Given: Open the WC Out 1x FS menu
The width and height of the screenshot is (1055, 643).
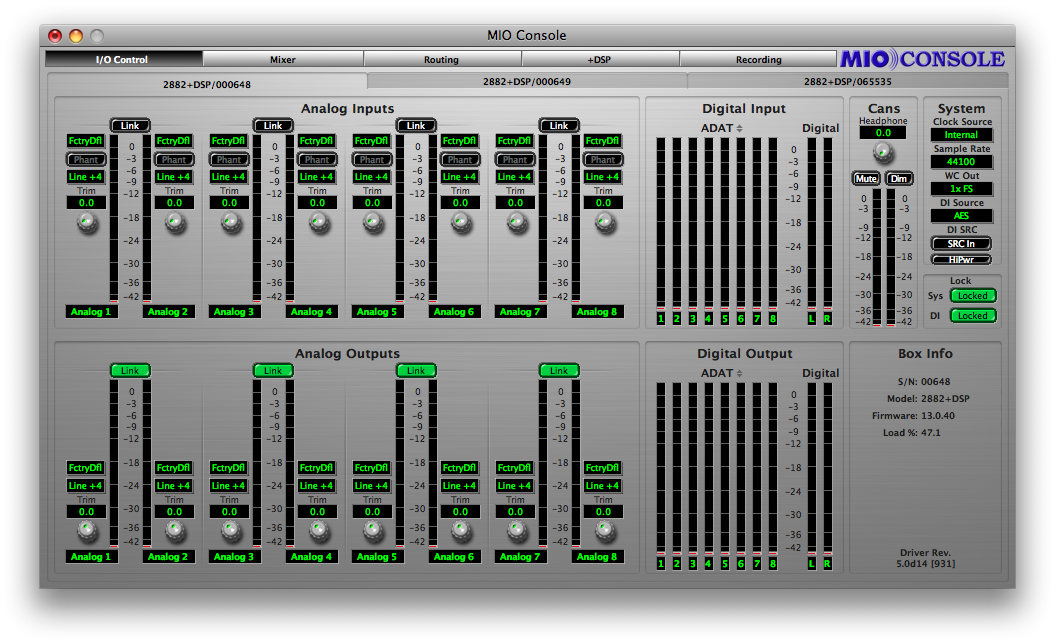Looking at the screenshot, I should click(x=961, y=188).
